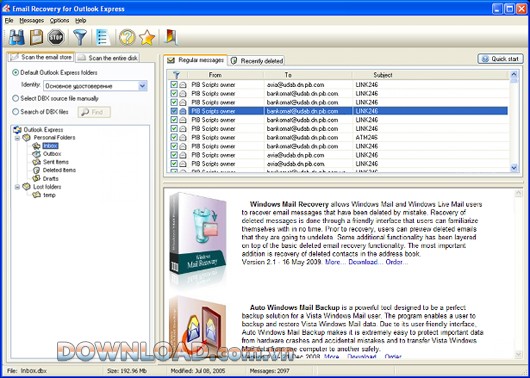Select Lost folders in the tree
This screenshot has height=378, width=530.
click(x=47, y=187)
